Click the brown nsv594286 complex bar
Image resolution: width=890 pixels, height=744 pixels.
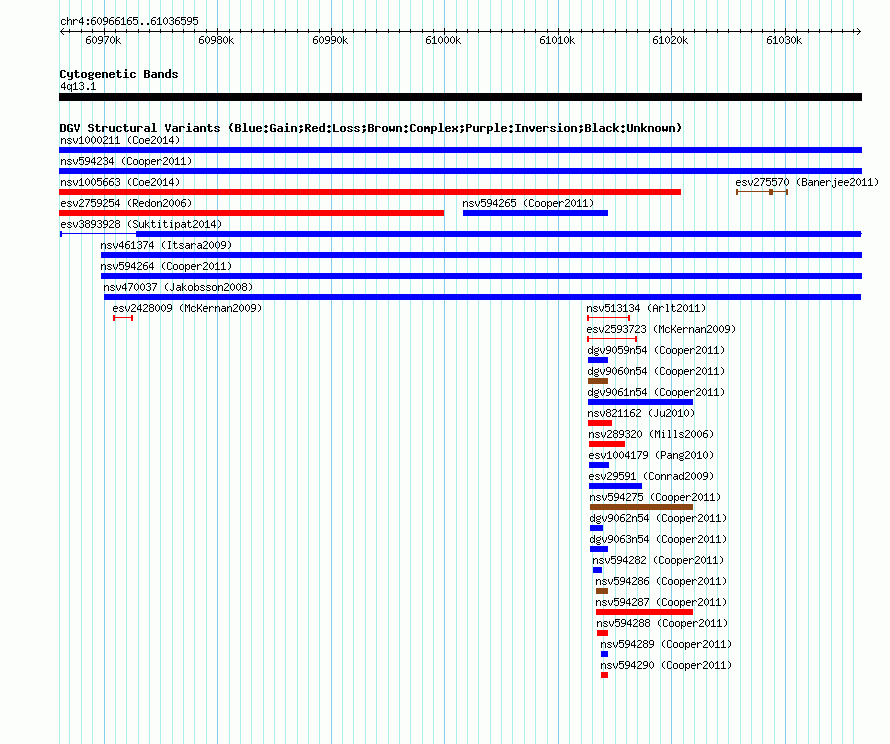[602, 591]
